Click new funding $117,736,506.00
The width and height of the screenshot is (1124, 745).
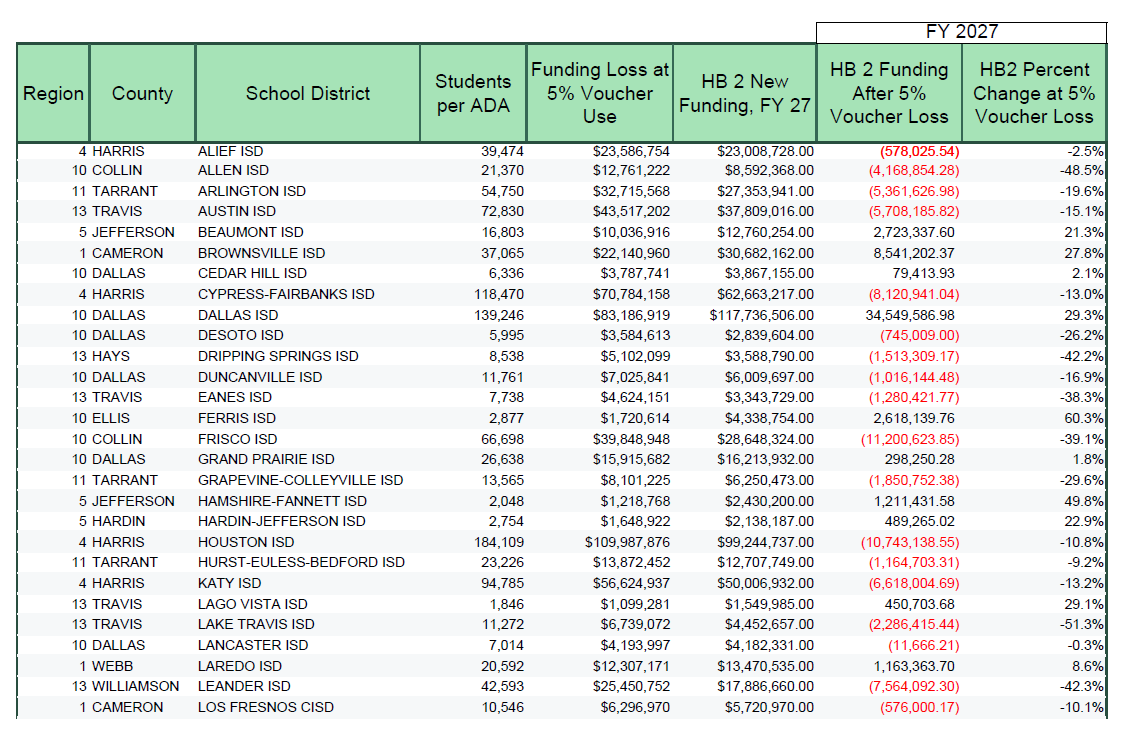(x=762, y=315)
